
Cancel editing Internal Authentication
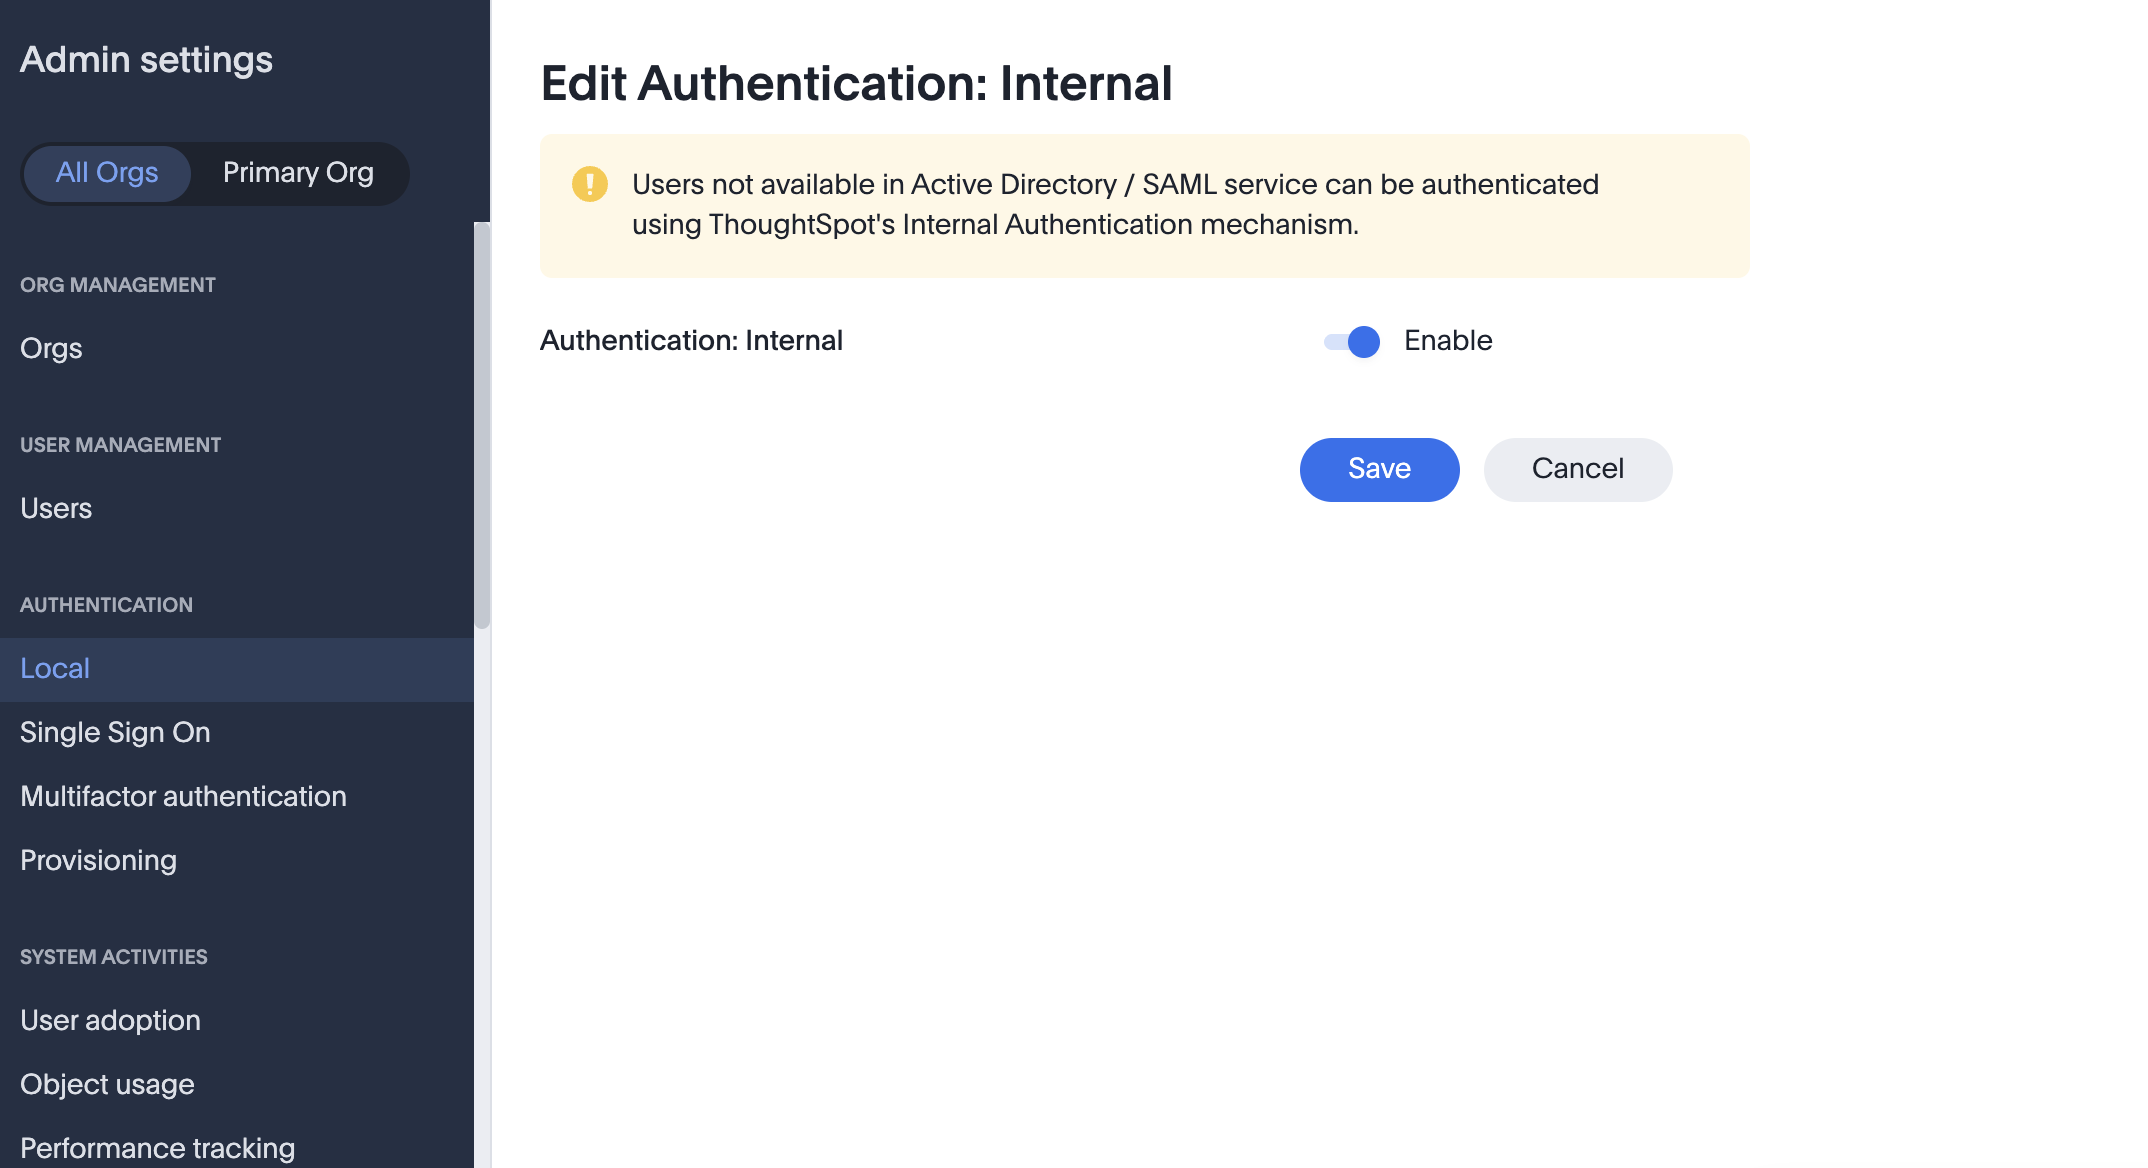click(x=1577, y=469)
